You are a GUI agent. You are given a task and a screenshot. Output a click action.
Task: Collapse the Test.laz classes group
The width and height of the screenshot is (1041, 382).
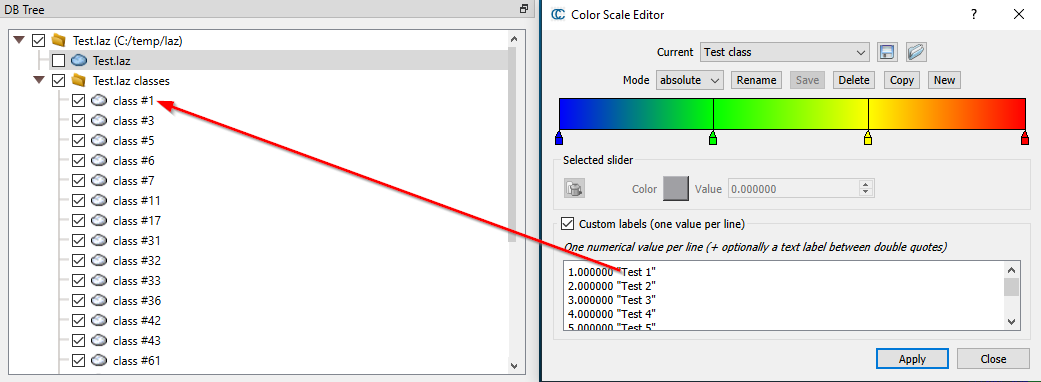pyautogui.click(x=39, y=80)
